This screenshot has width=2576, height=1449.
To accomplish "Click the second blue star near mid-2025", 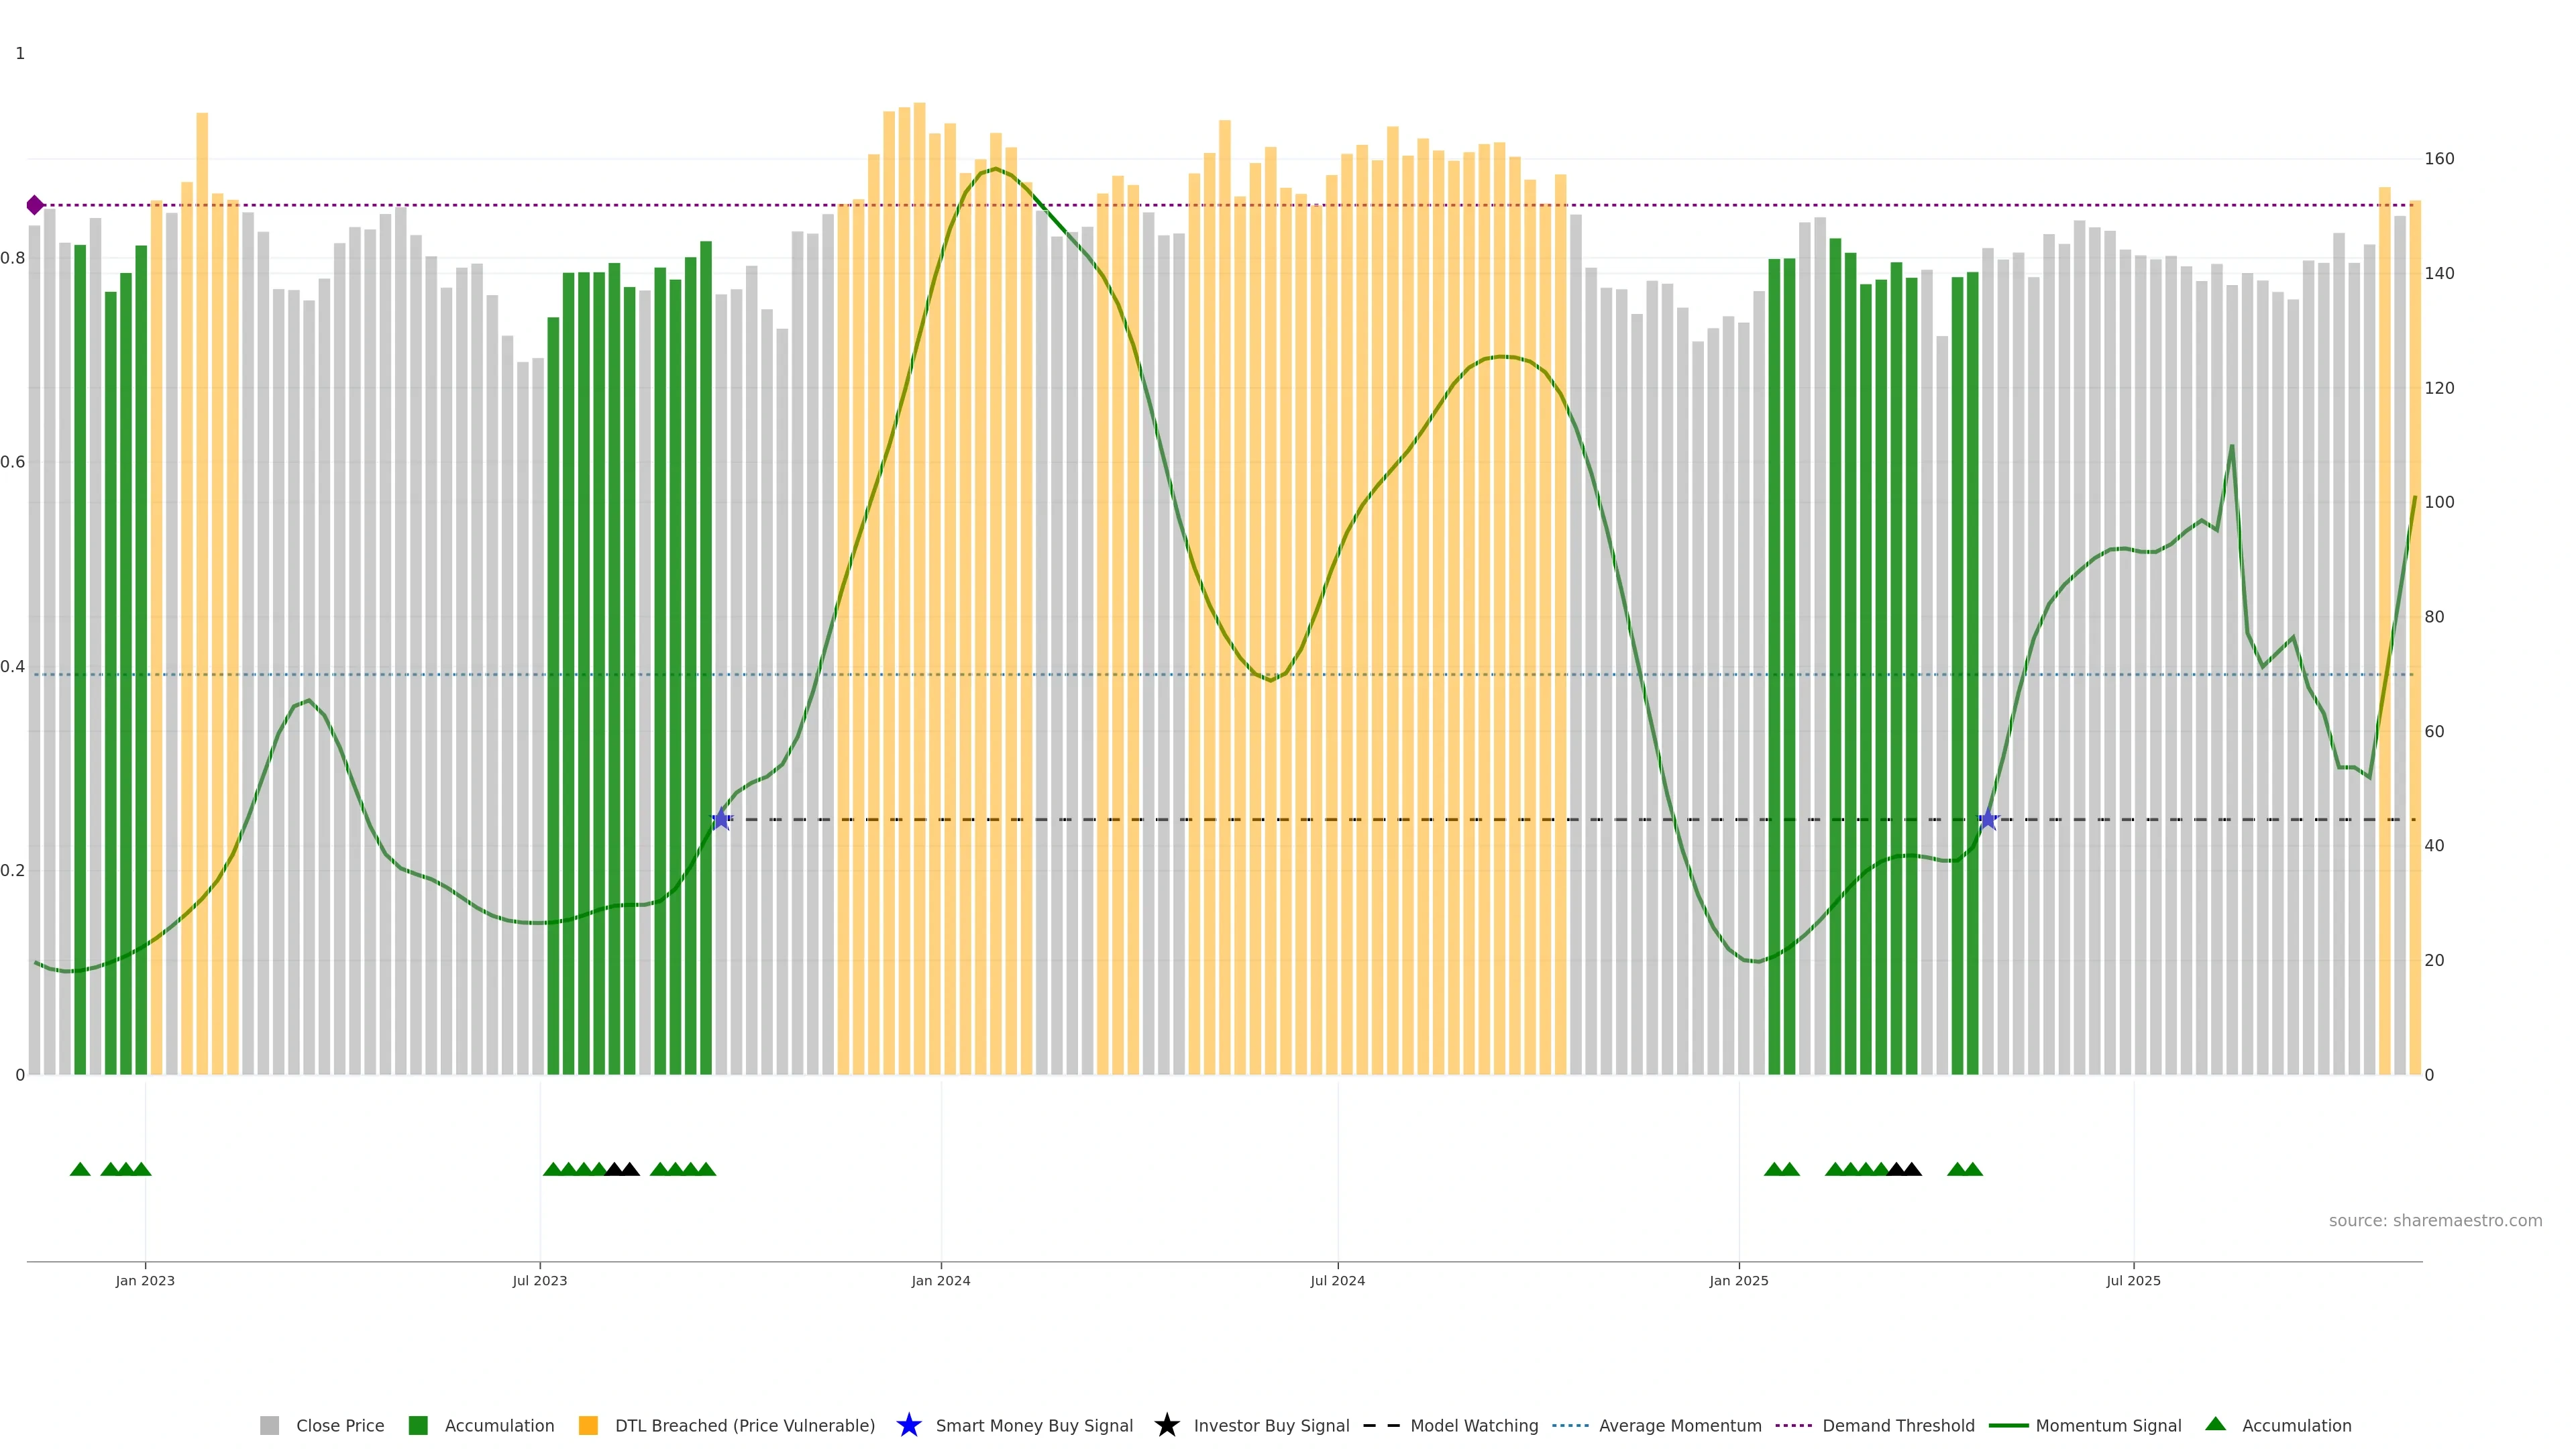I will [x=1988, y=819].
